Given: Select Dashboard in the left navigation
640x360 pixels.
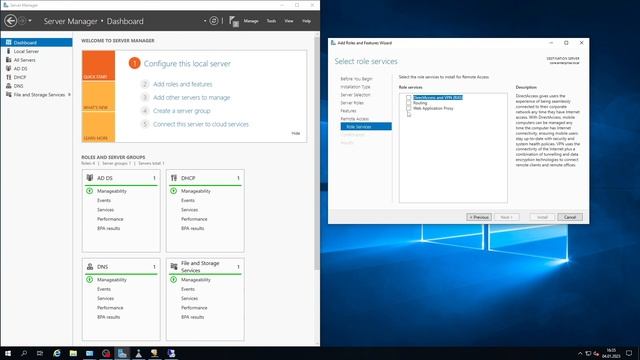Looking at the screenshot, I should pos(37,42).
